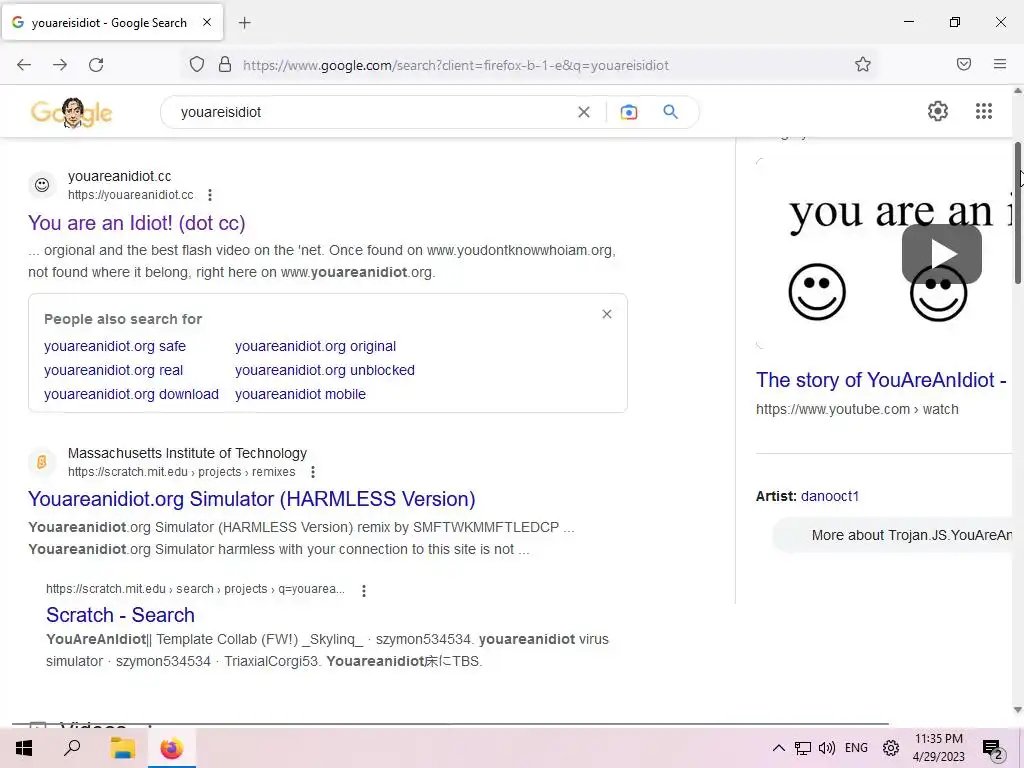Search for 'youareanidiot.org download'

pos(131,394)
